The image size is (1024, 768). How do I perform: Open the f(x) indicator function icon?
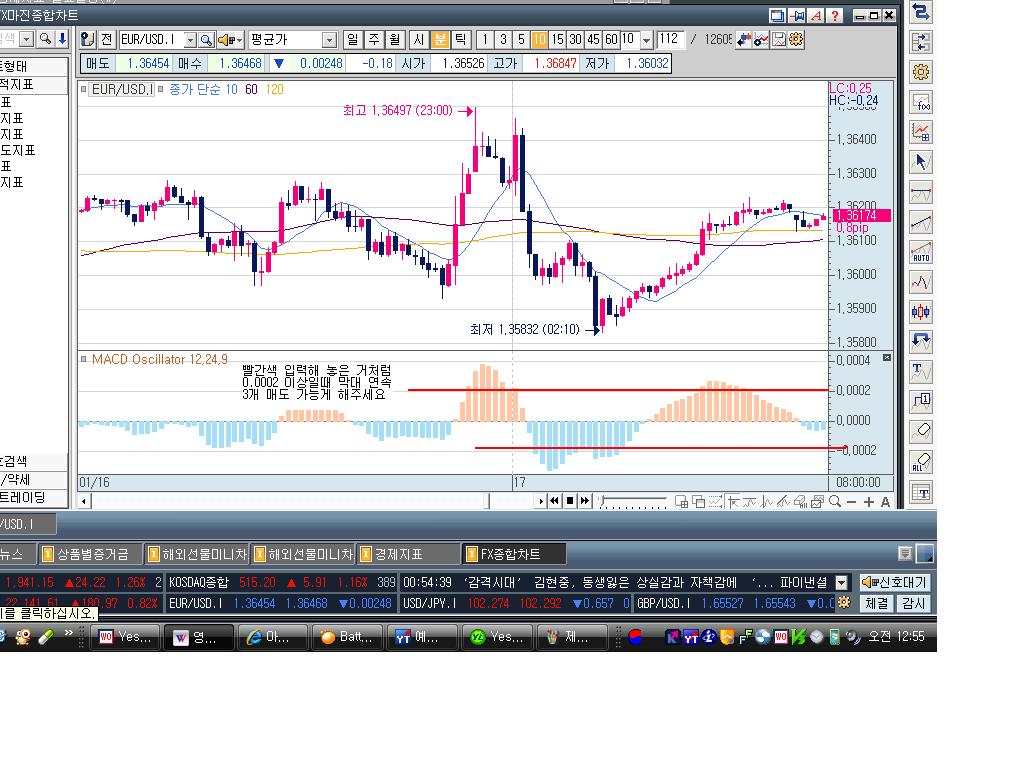(921, 103)
